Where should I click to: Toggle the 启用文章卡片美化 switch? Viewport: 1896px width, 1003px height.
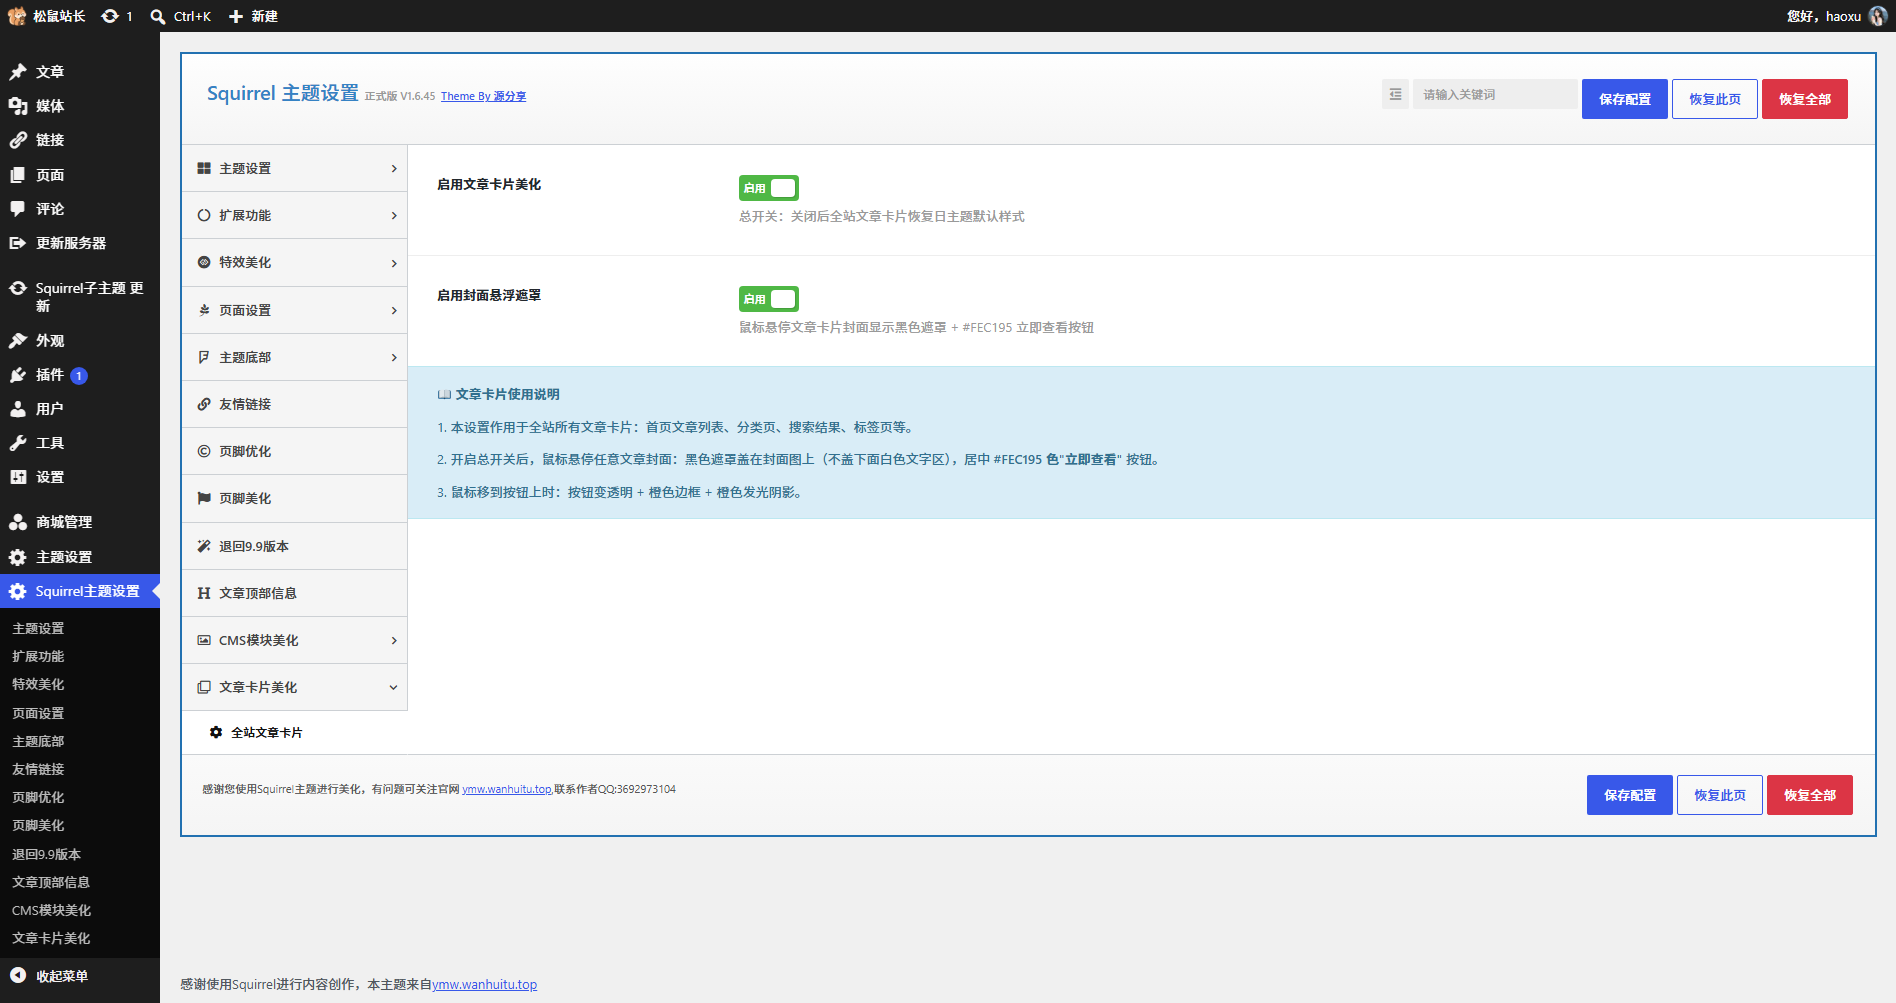pyautogui.click(x=768, y=188)
